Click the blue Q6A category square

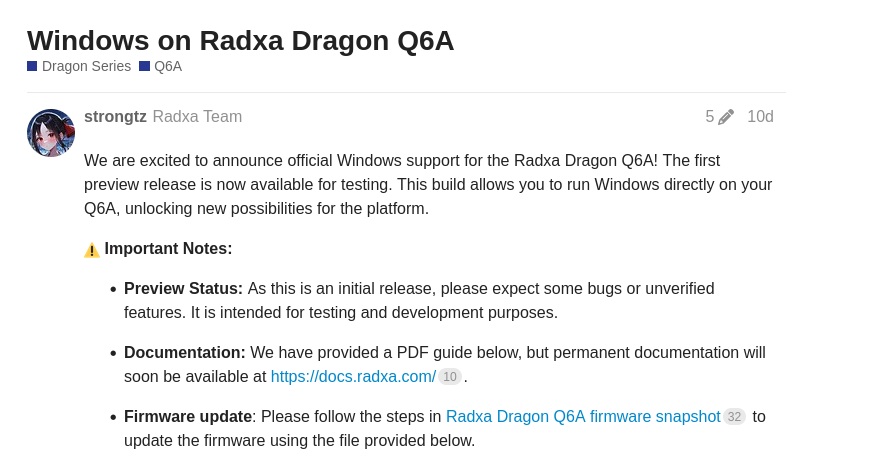(144, 66)
